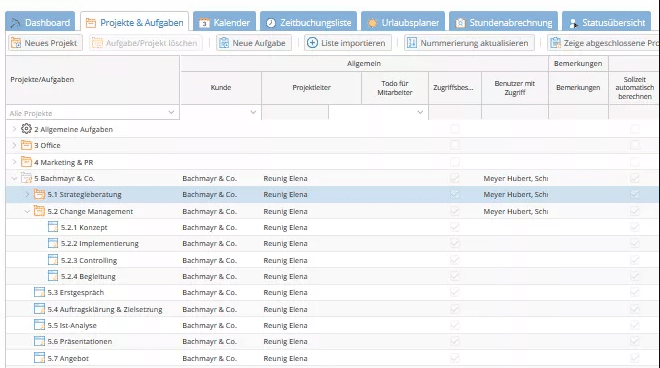Click the Zeitbuchungsliste clock icon
The image size is (660, 368).
(x=271, y=23)
